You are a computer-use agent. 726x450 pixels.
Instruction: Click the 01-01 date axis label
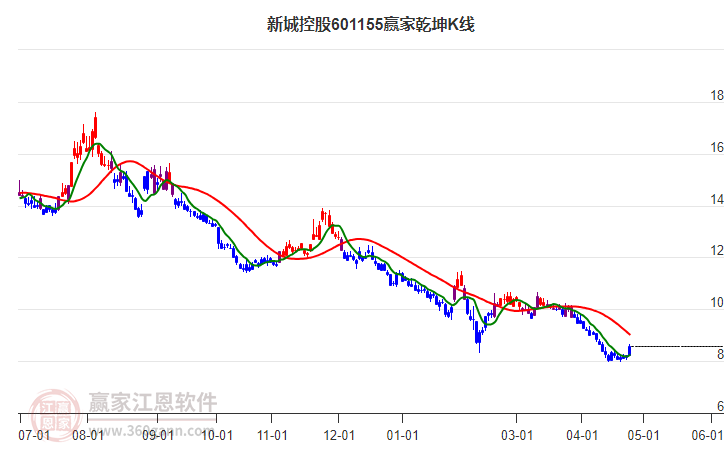tap(402, 435)
